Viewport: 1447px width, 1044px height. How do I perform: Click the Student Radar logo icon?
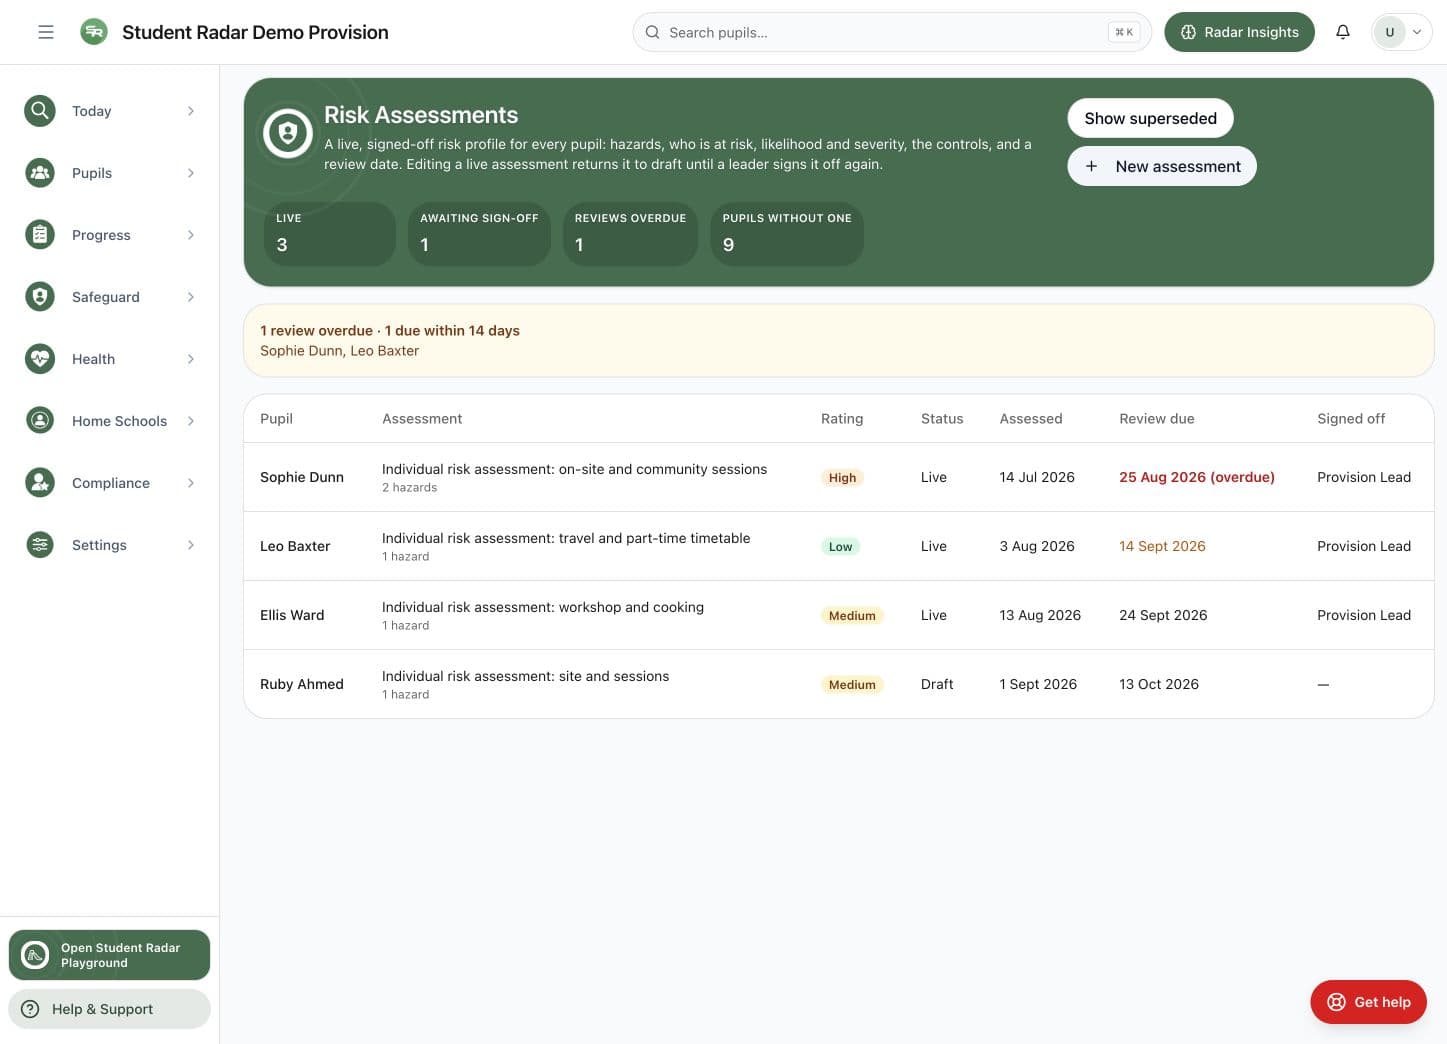pyautogui.click(x=94, y=32)
